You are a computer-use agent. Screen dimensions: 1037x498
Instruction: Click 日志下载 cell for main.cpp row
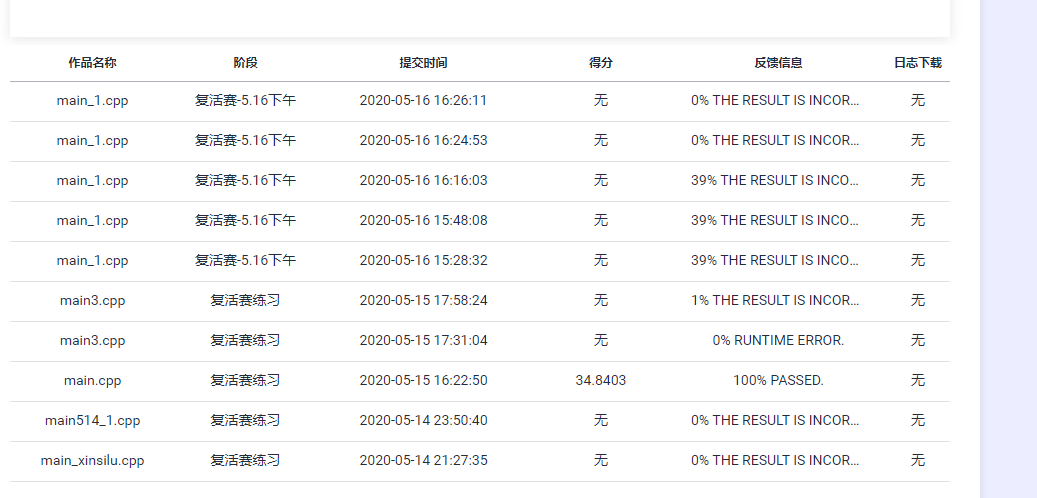(917, 380)
